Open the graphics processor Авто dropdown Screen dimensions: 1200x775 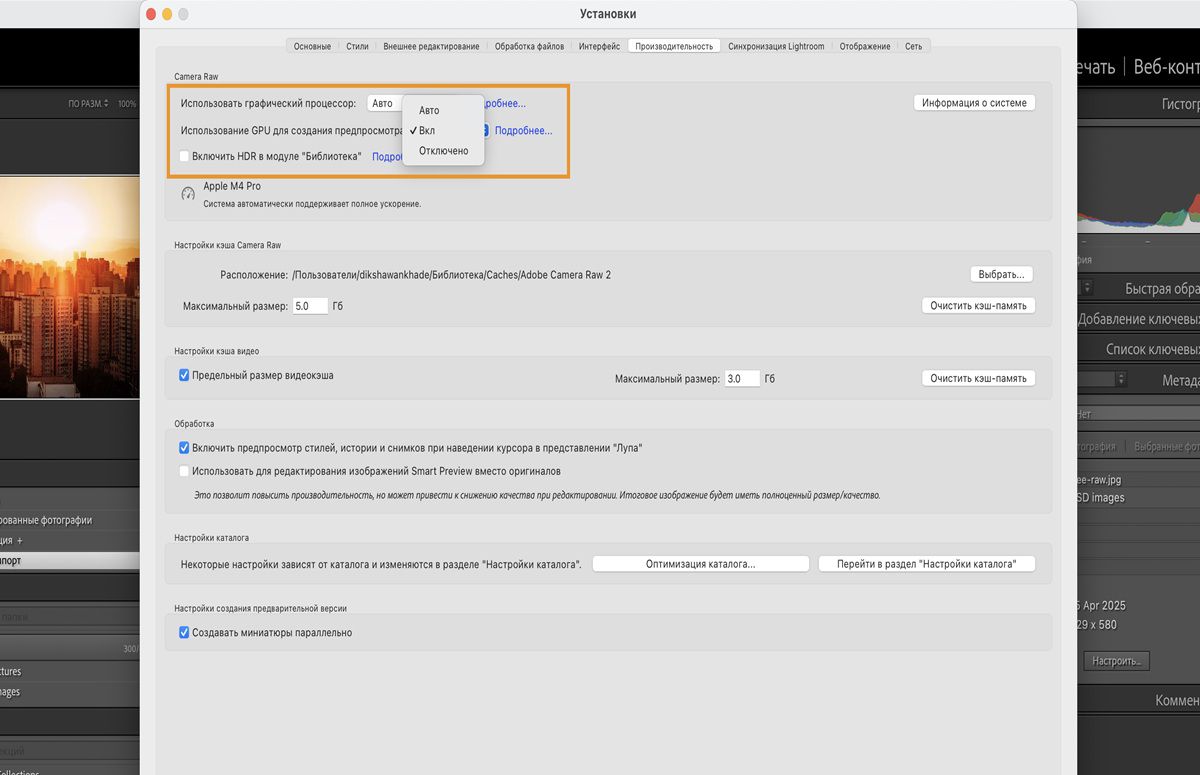[x=386, y=103]
